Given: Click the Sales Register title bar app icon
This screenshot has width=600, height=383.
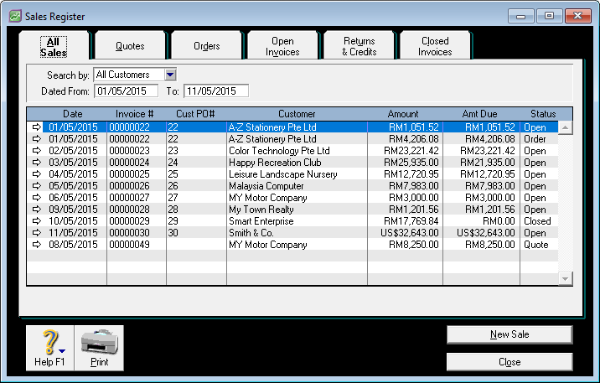Looking at the screenshot, I should tap(15, 16).
